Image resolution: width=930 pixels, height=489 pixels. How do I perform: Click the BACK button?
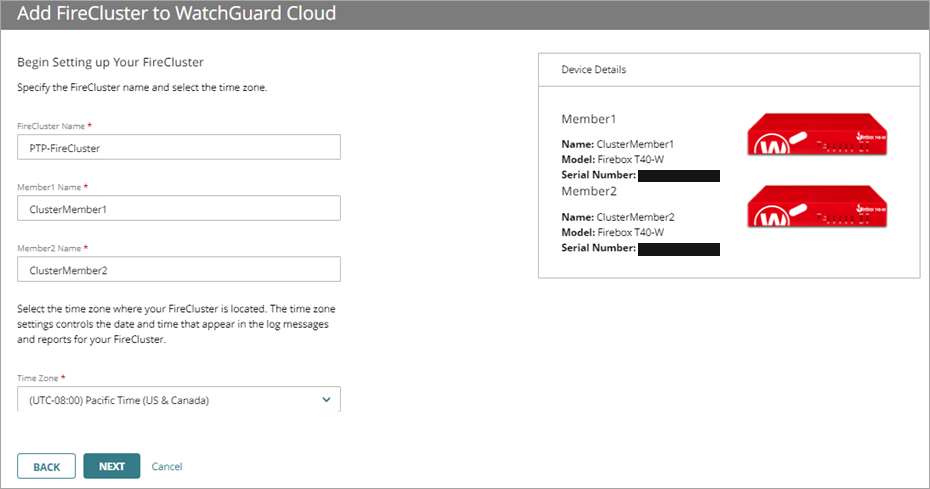click(x=46, y=466)
